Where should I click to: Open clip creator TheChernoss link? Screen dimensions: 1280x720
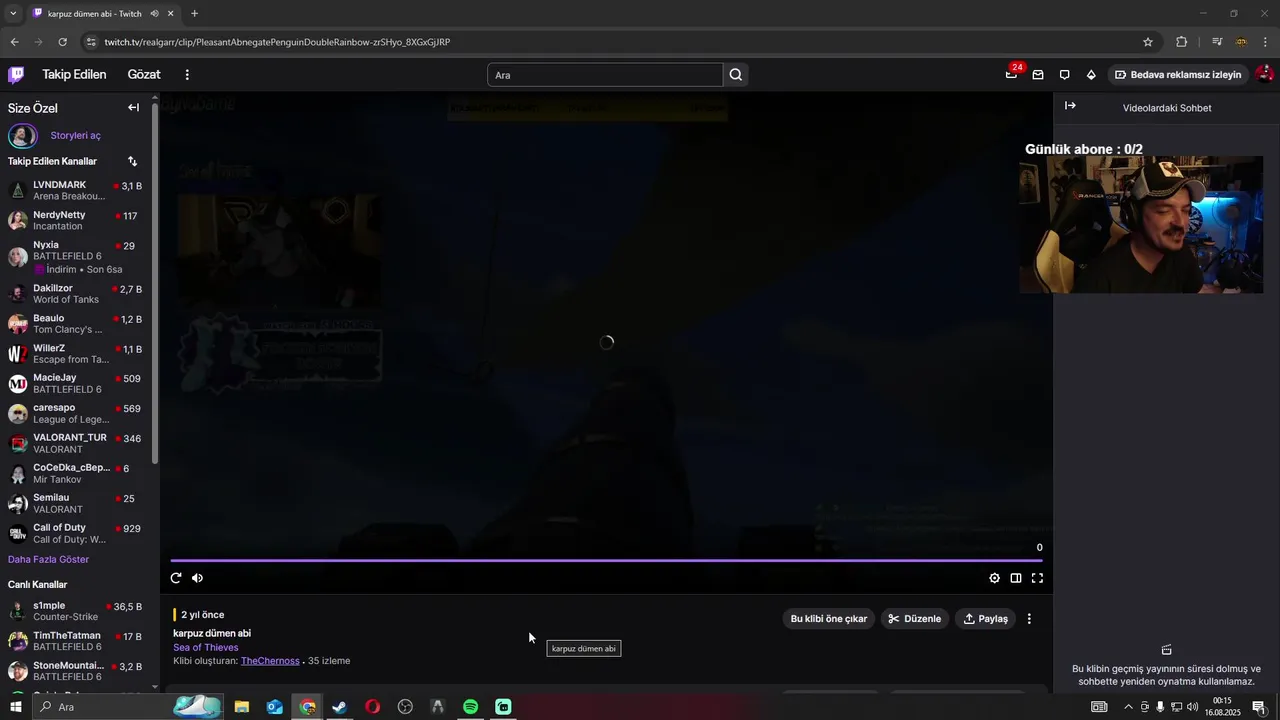270,661
